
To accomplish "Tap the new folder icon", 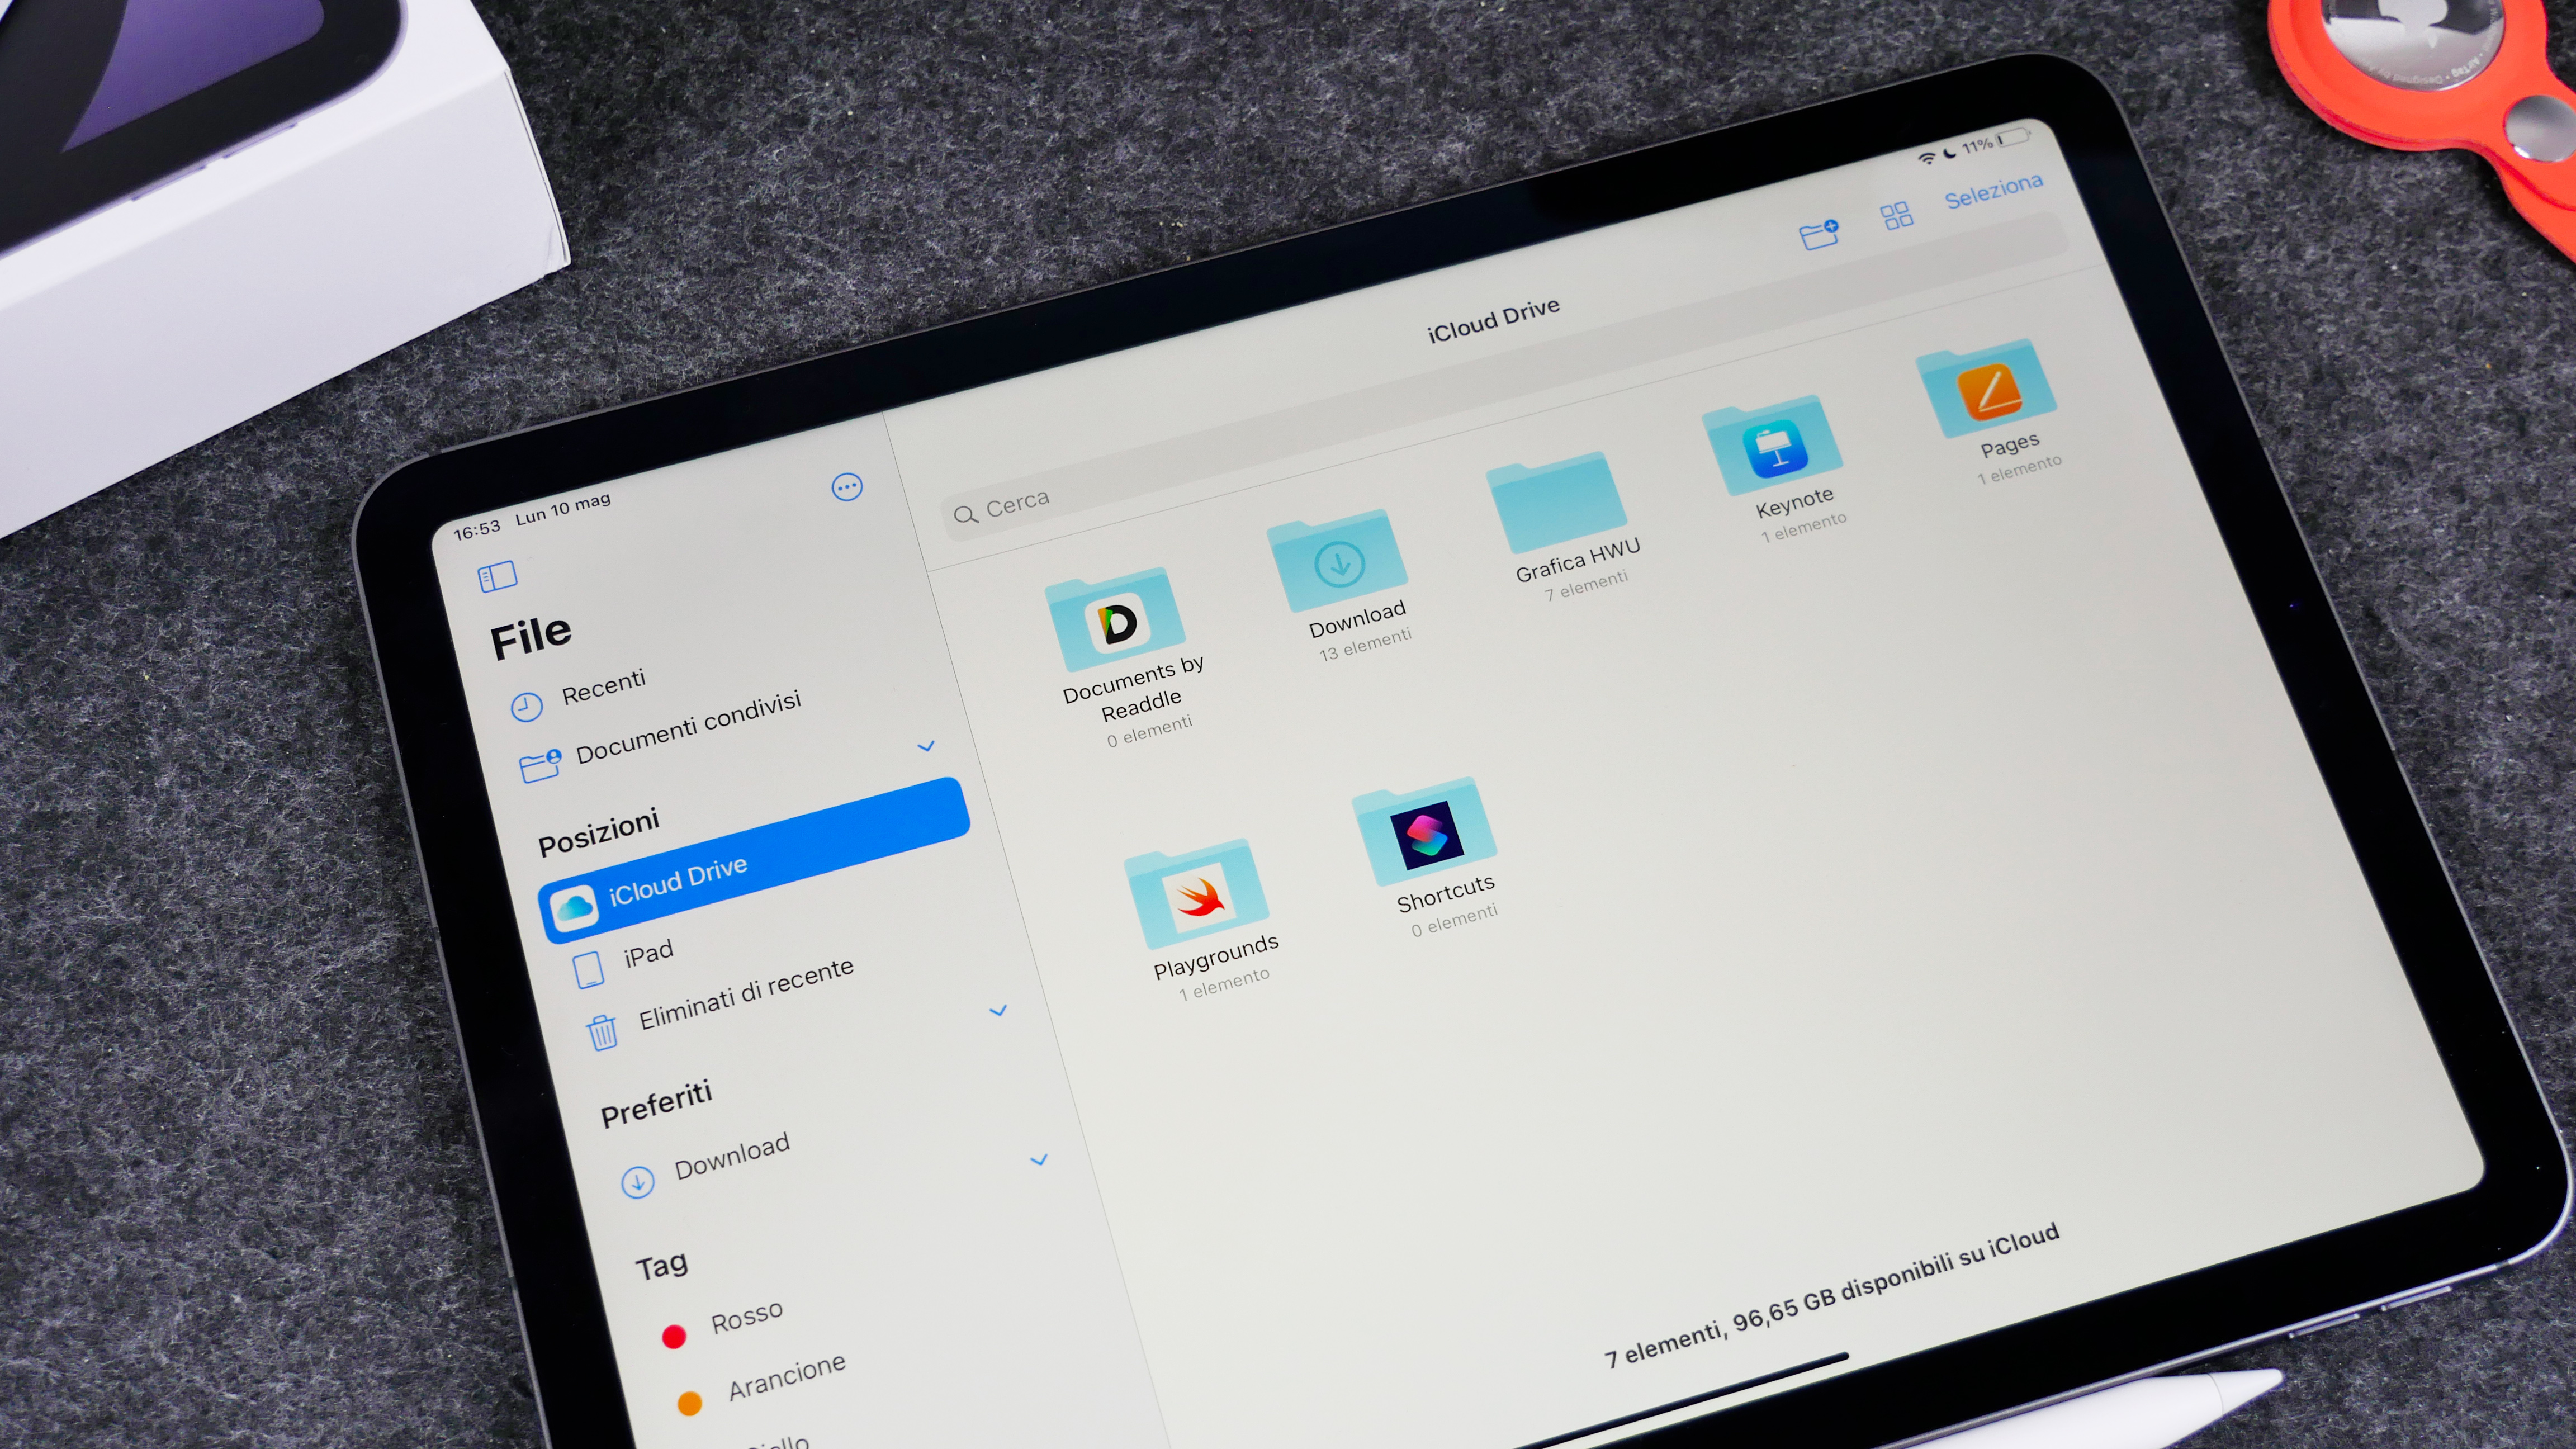I will [x=1819, y=234].
